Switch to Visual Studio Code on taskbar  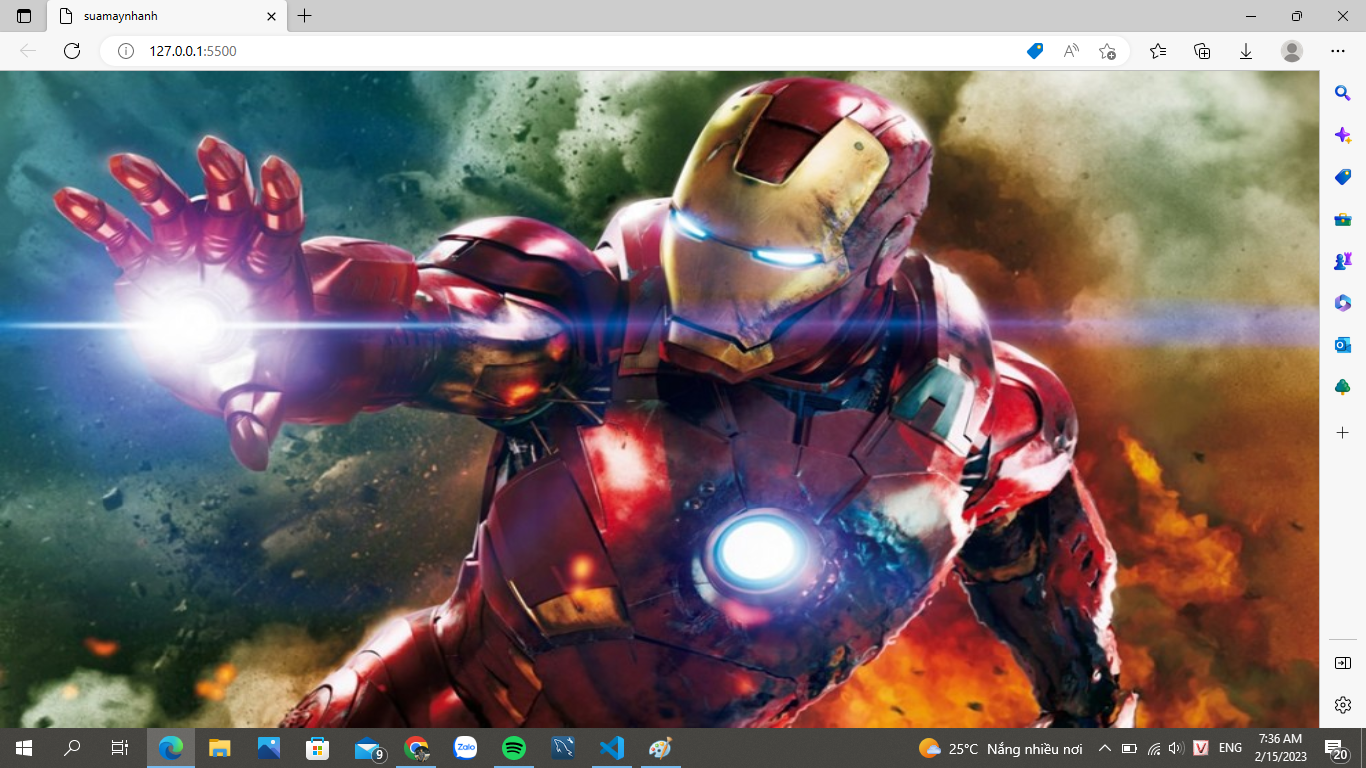(x=612, y=748)
